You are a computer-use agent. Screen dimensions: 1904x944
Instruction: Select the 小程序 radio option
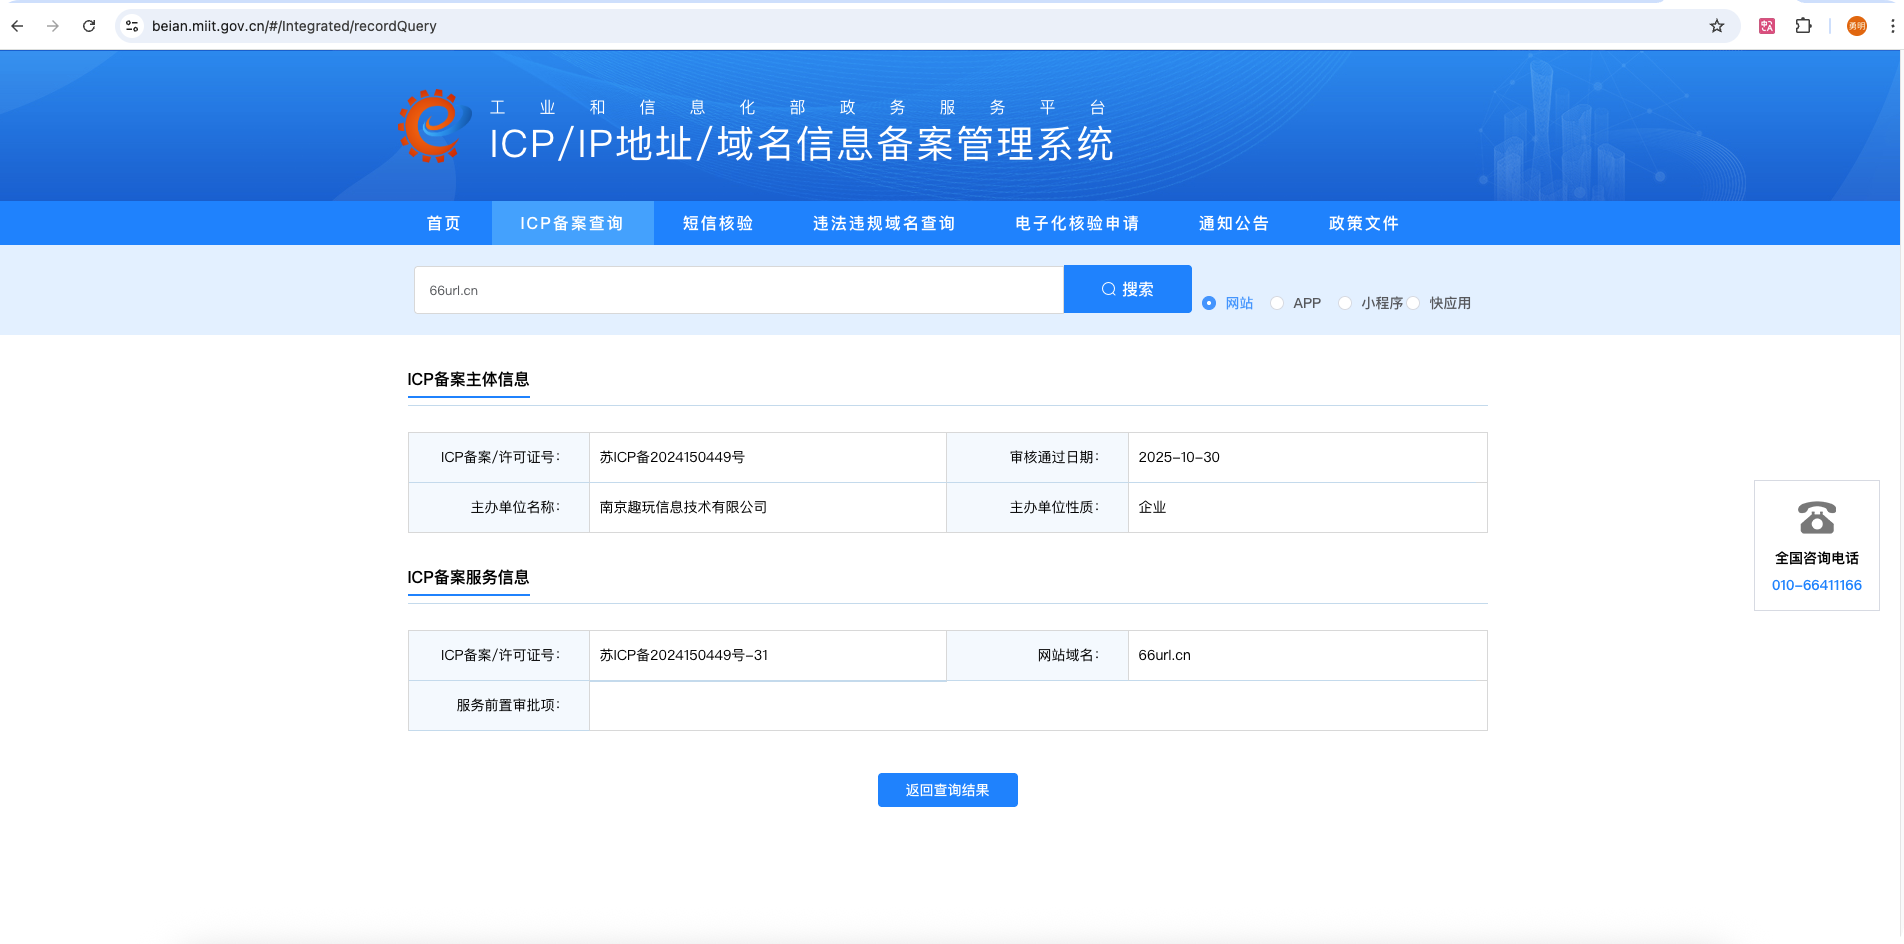point(1345,303)
